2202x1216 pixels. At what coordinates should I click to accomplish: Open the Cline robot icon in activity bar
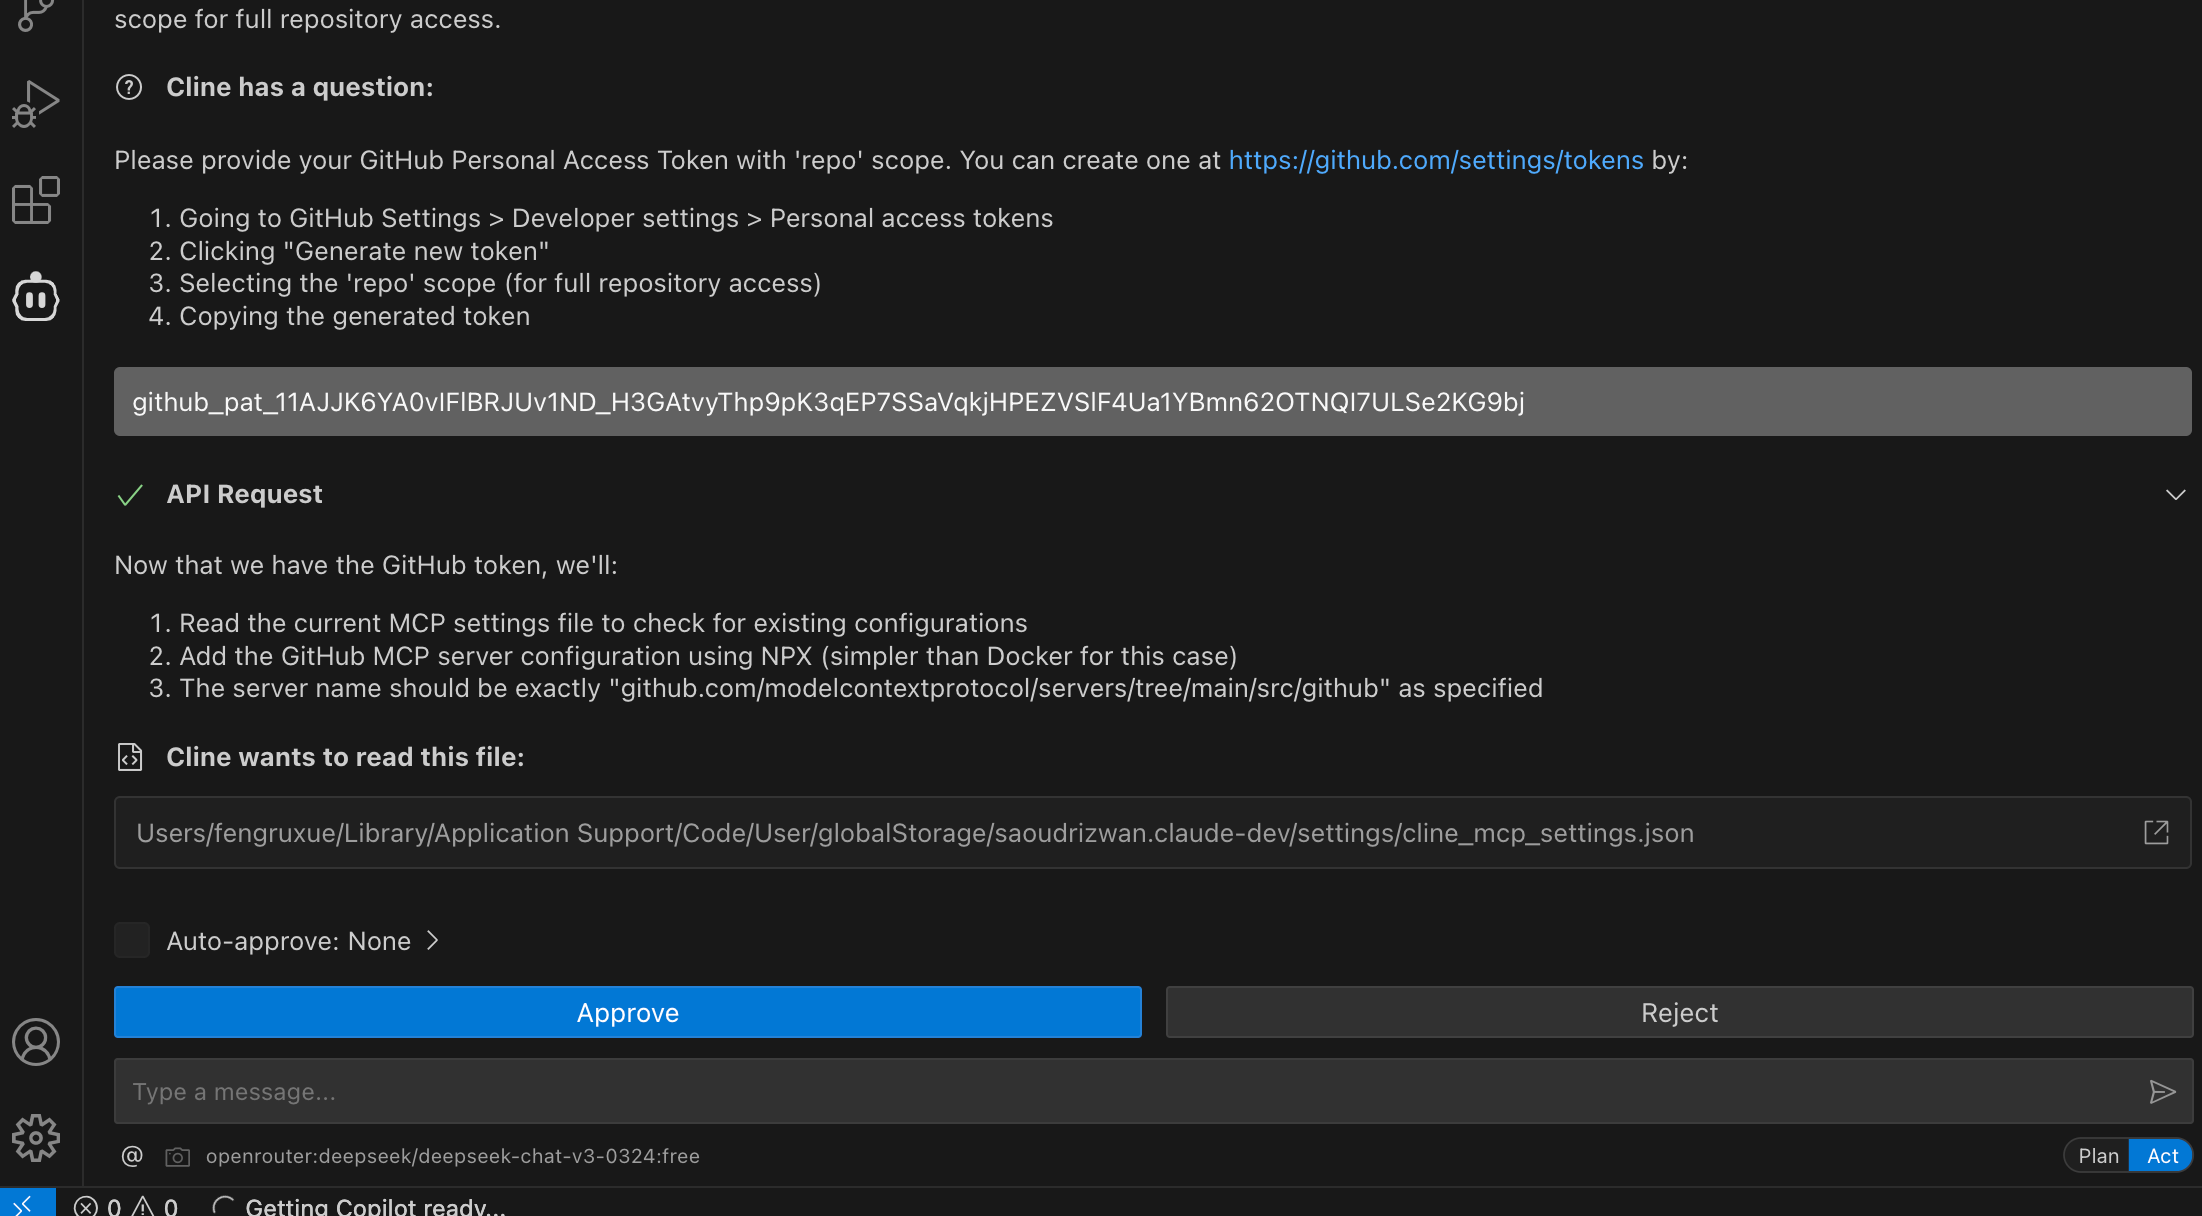coord(35,297)
